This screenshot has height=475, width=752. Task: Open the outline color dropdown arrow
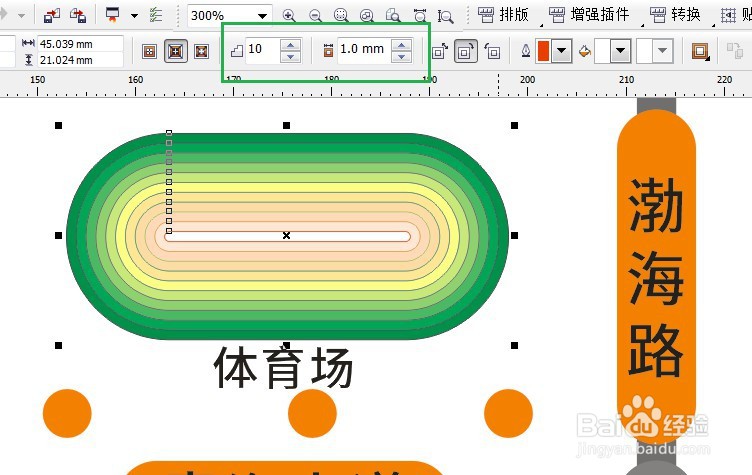click(x=562, y=51)
